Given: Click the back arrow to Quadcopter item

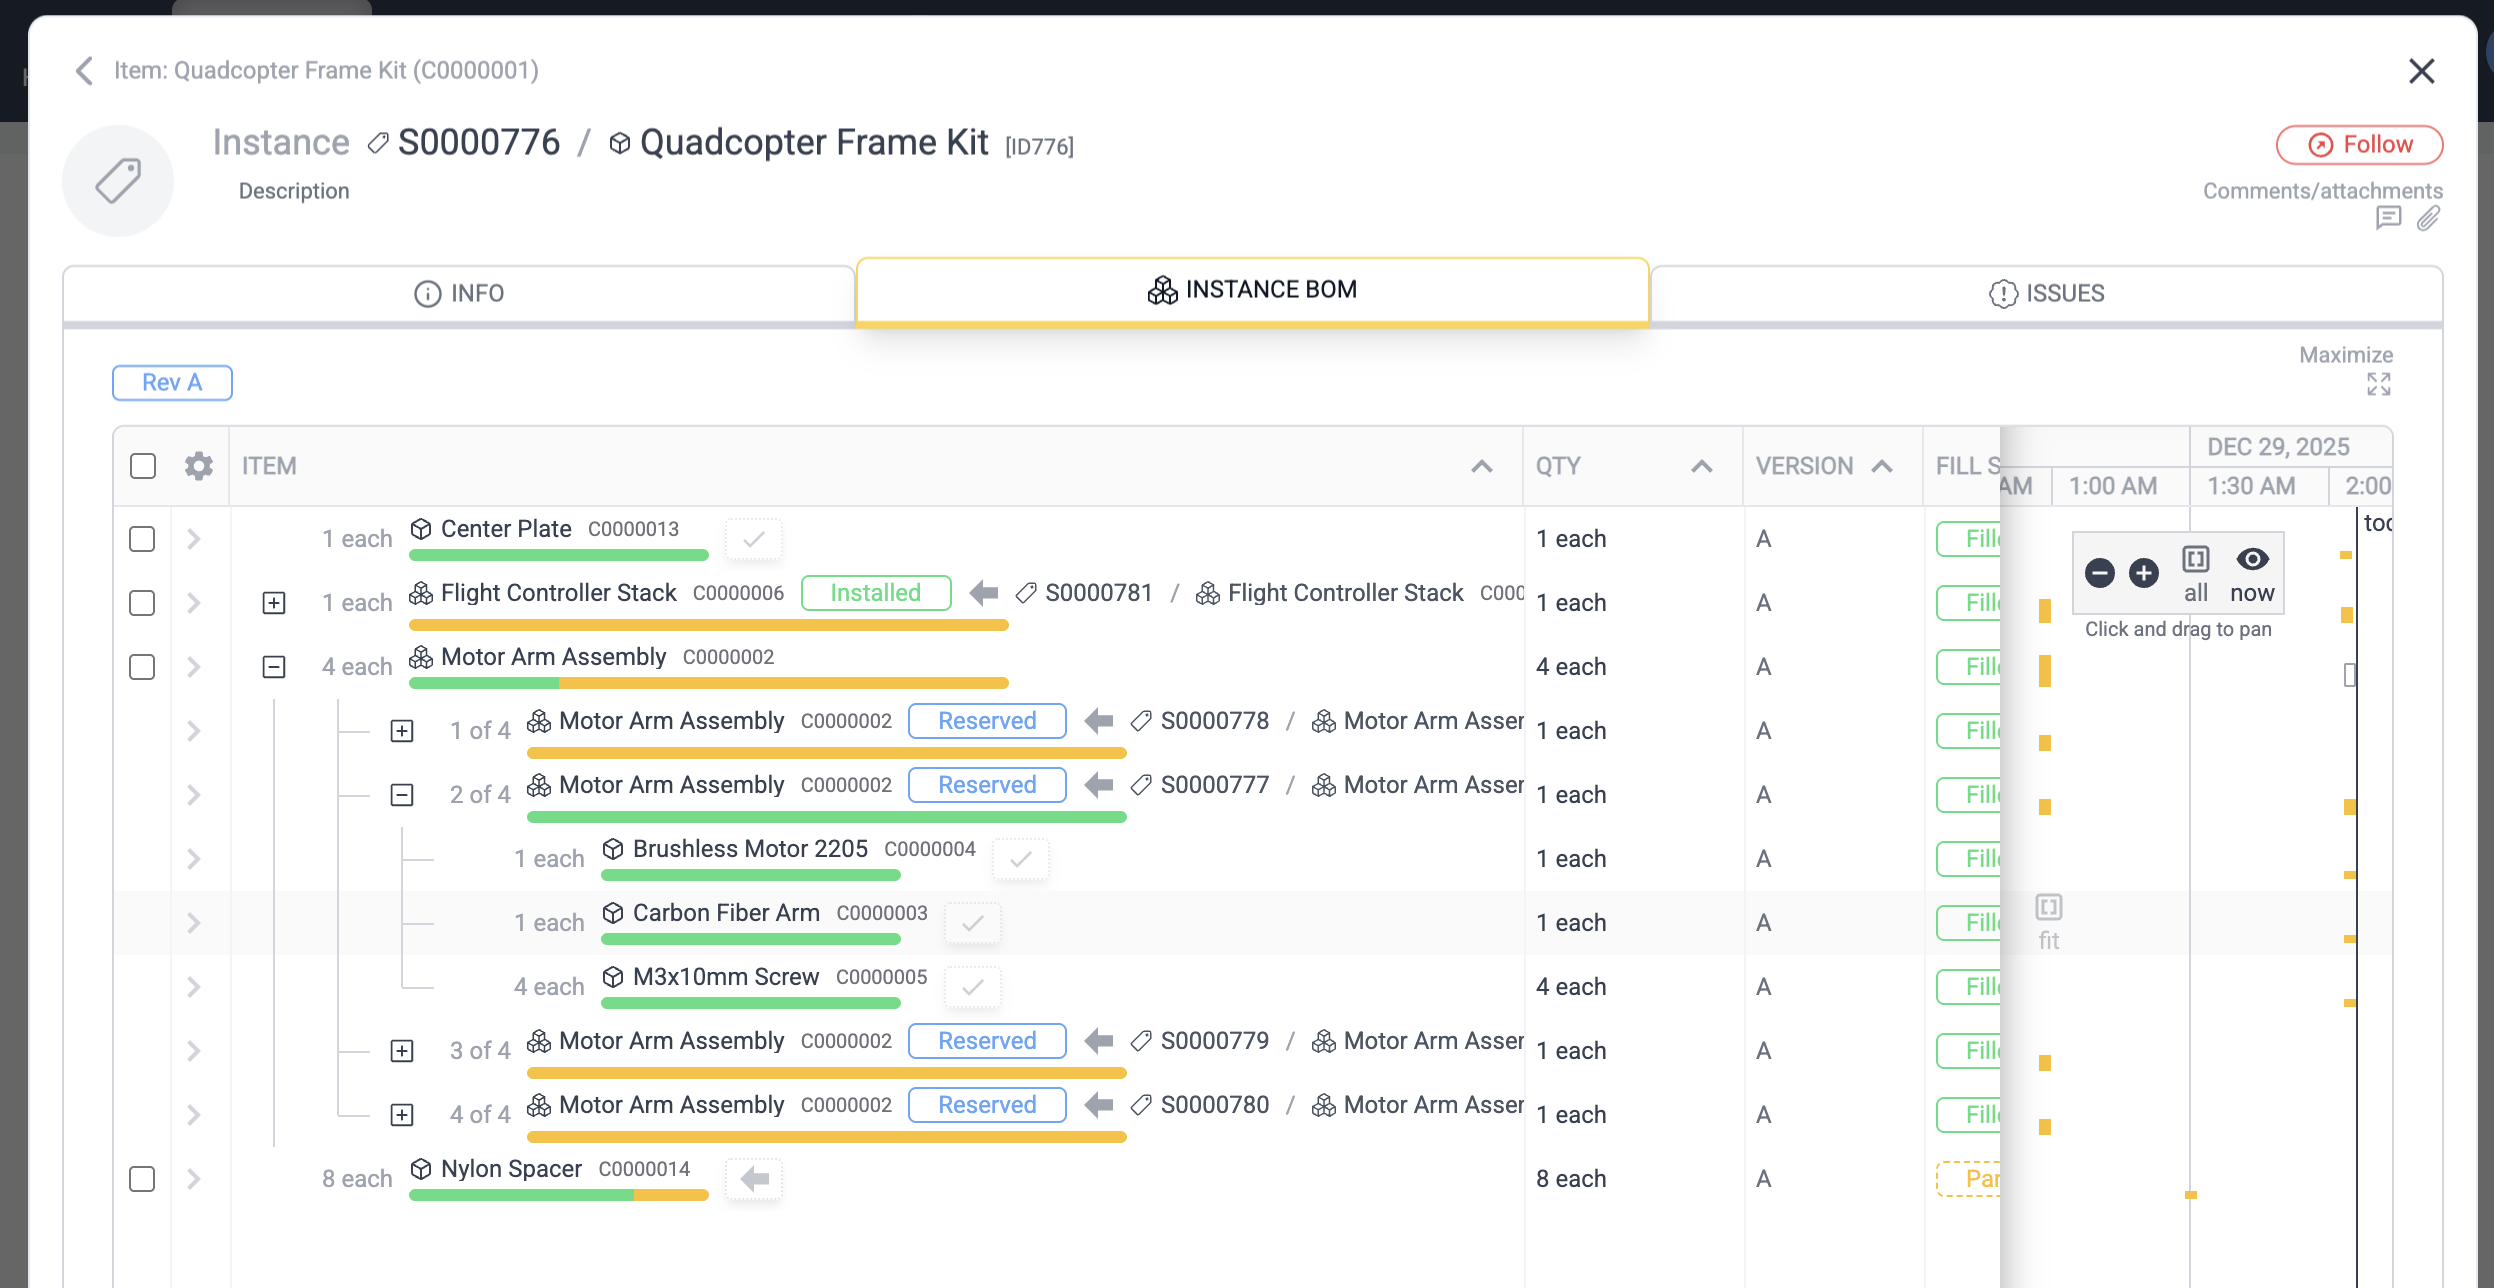Looking at the screenshot, I should coord(85,71).
